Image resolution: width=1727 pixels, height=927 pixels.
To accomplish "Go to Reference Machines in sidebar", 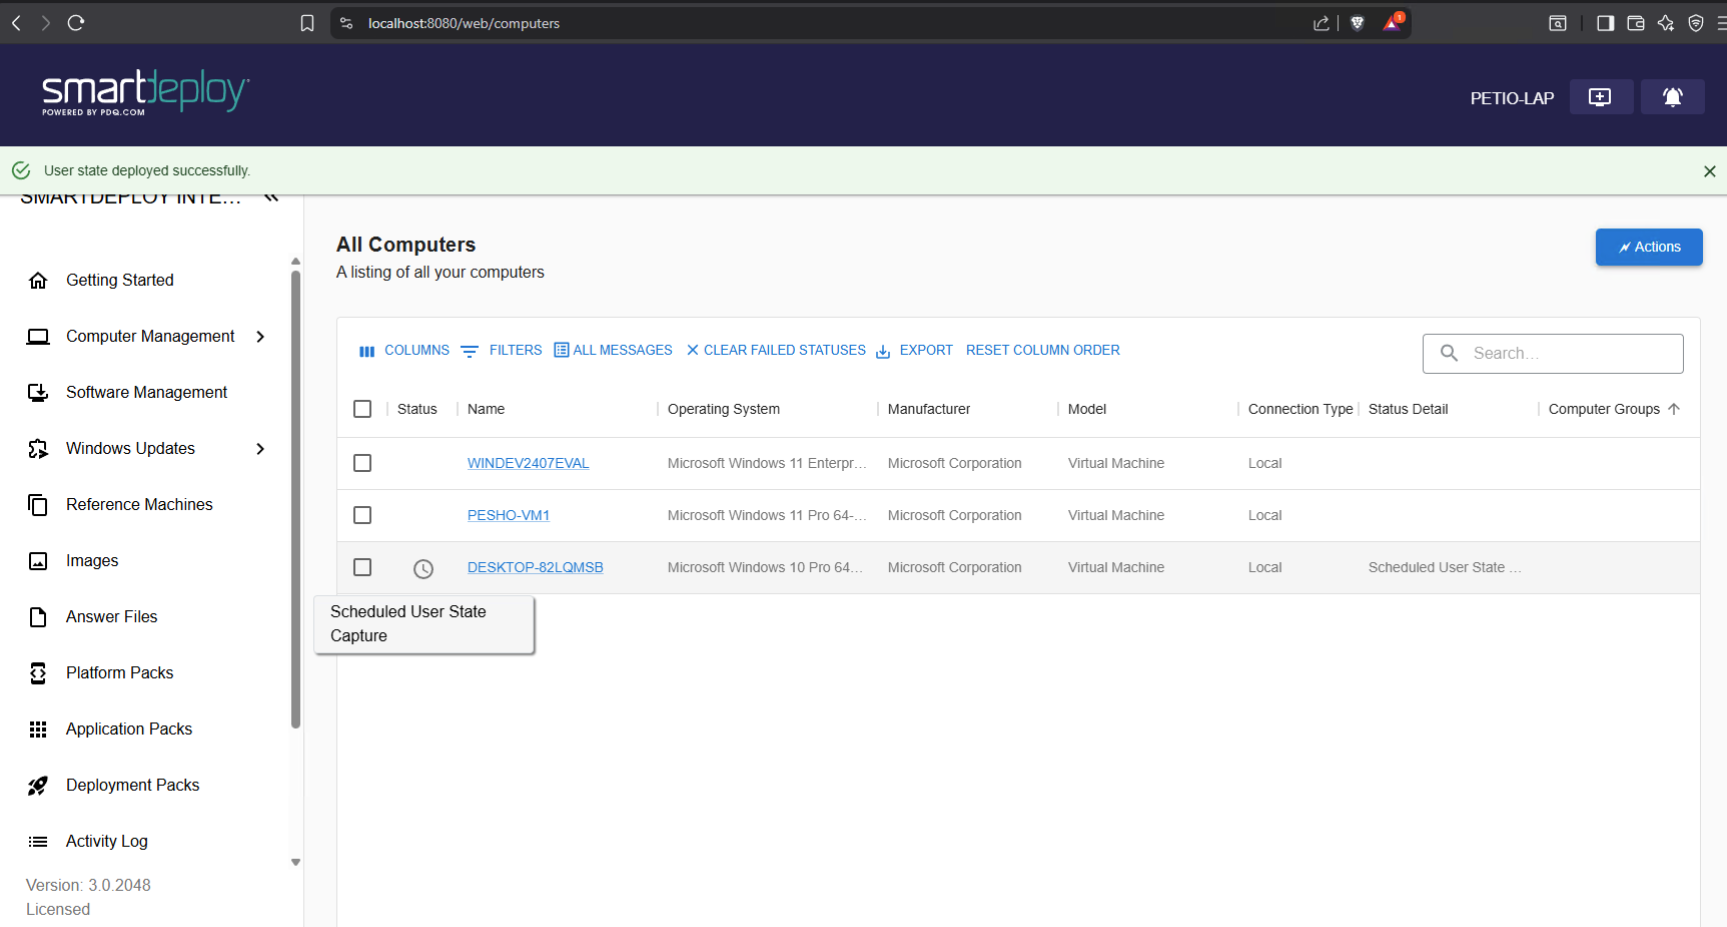I will click(x=139, y=505).
